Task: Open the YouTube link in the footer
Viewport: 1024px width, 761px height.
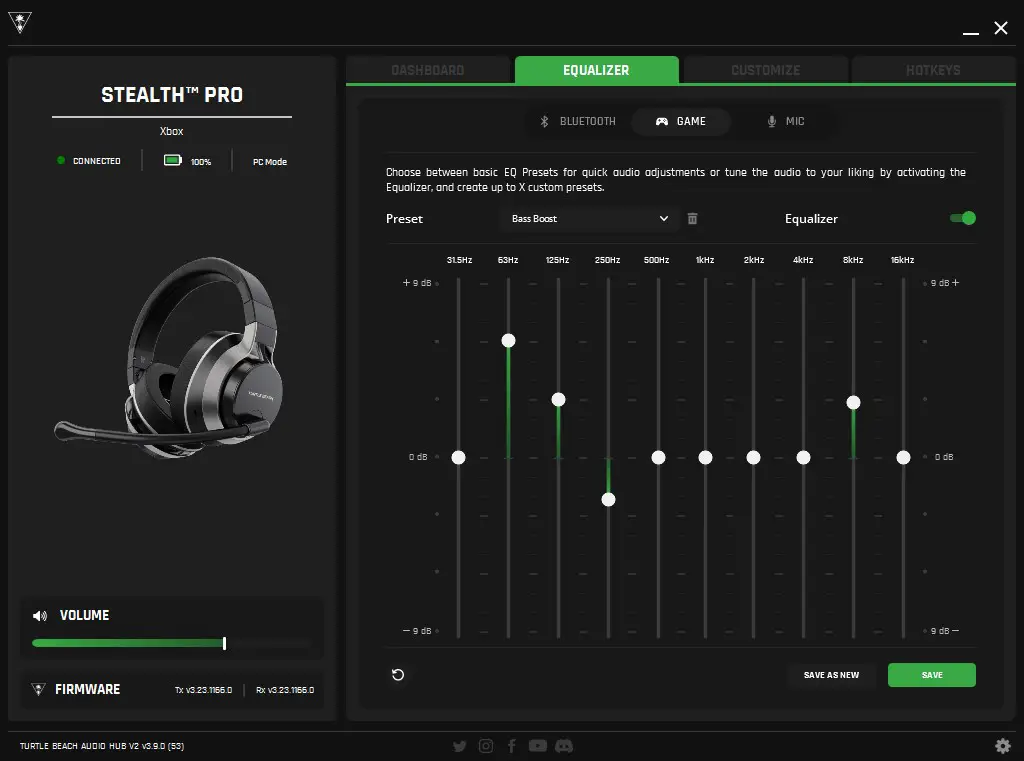Action: (537, 746)
